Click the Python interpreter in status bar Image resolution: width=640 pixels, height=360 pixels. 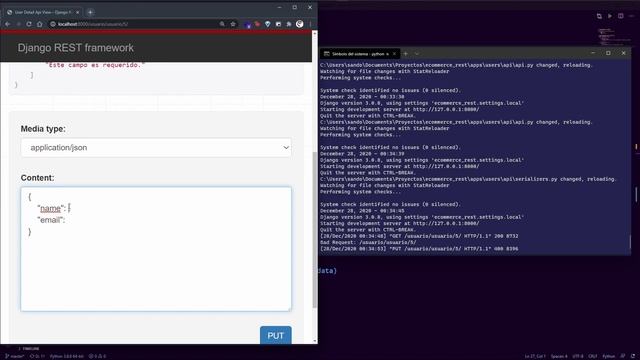pyautogui.click(x=67, y=356)
